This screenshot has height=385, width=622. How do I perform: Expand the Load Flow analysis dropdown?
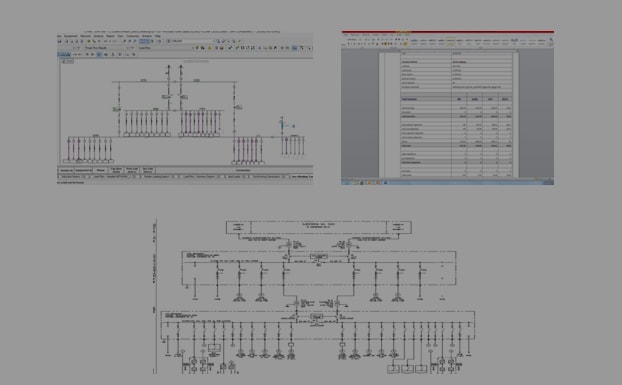[x=165, y=48]
